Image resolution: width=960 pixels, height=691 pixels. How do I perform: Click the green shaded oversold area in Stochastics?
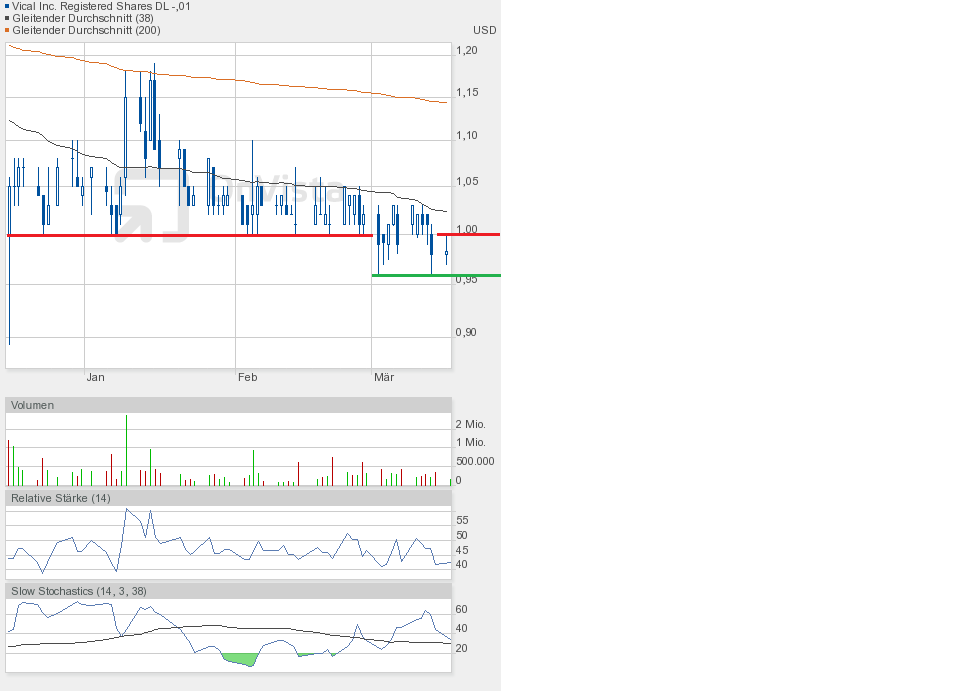pyautogui.click(x=240, y=659)
